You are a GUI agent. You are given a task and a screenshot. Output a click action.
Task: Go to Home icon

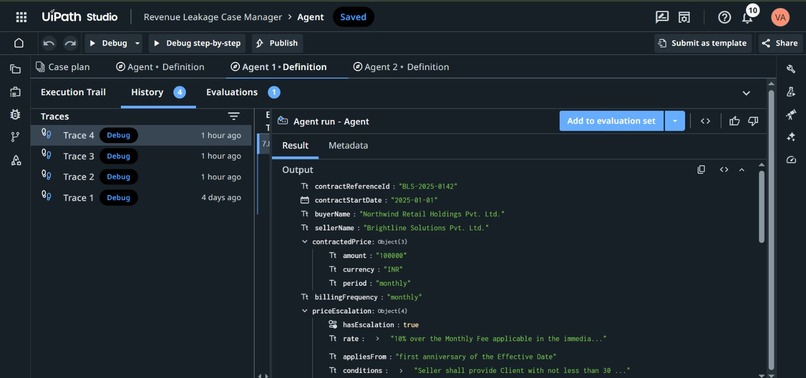click(19, 43)
